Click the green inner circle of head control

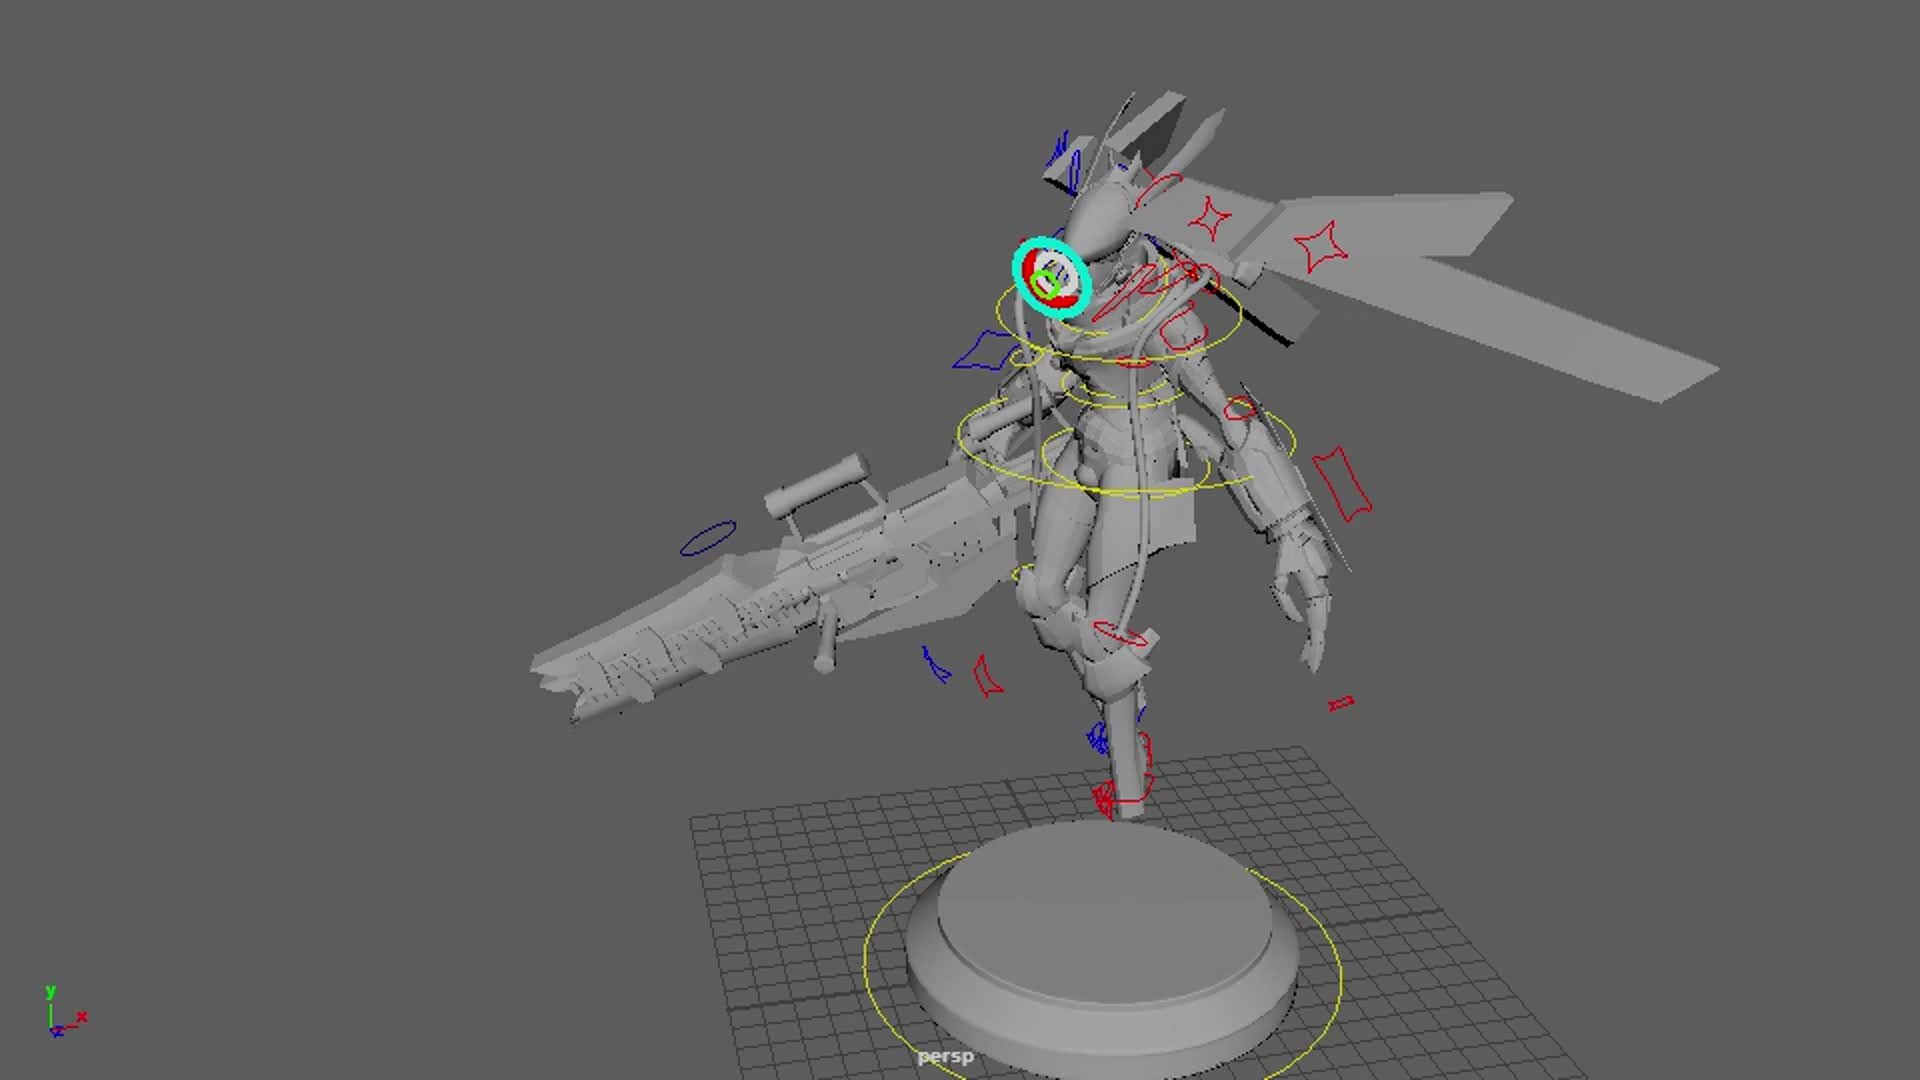(x=1045, y=284)
